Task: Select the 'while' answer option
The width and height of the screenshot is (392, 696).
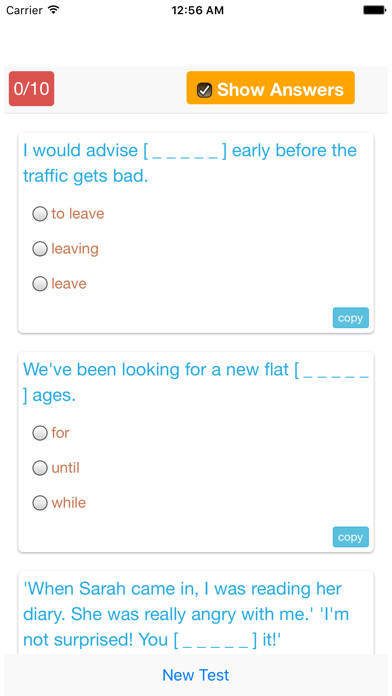Action: pos(40,503)
